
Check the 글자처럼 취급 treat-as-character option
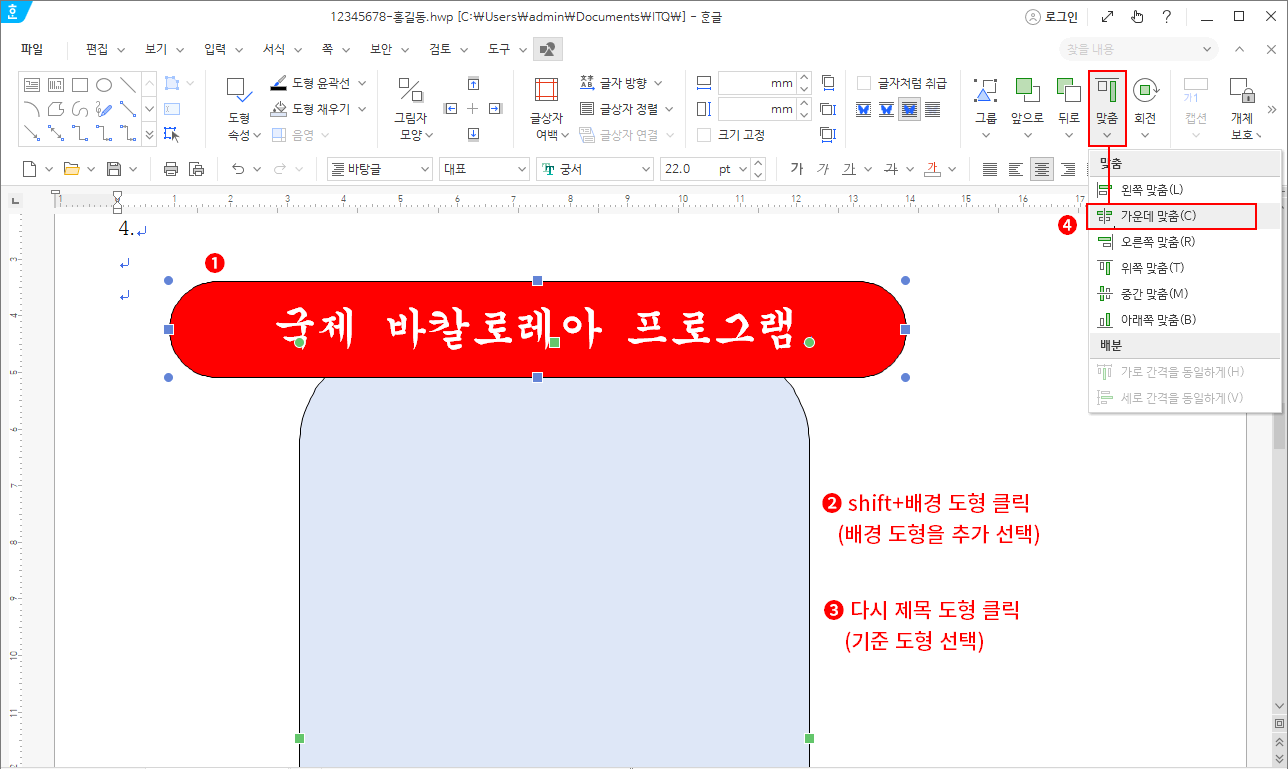tap(863, 82)
